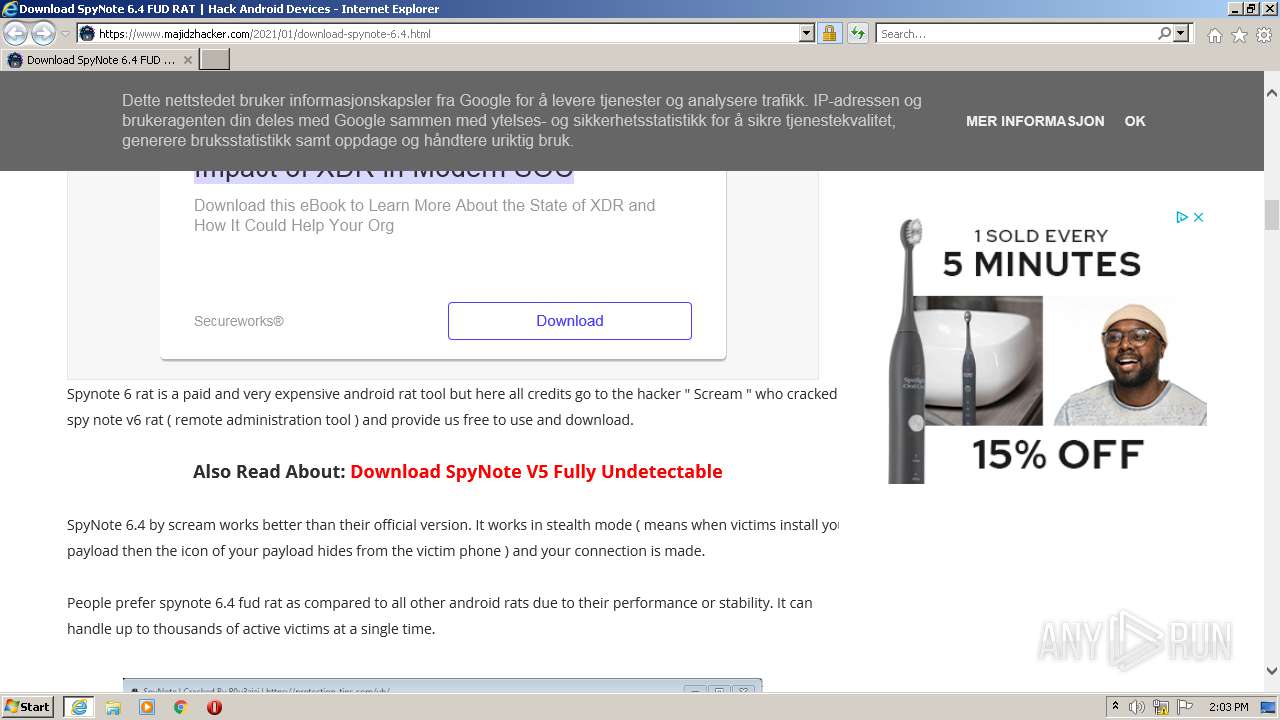Launch Google Chrome from the taskbar
This screenshot has height=720, width=1280.
coord(181,707)
